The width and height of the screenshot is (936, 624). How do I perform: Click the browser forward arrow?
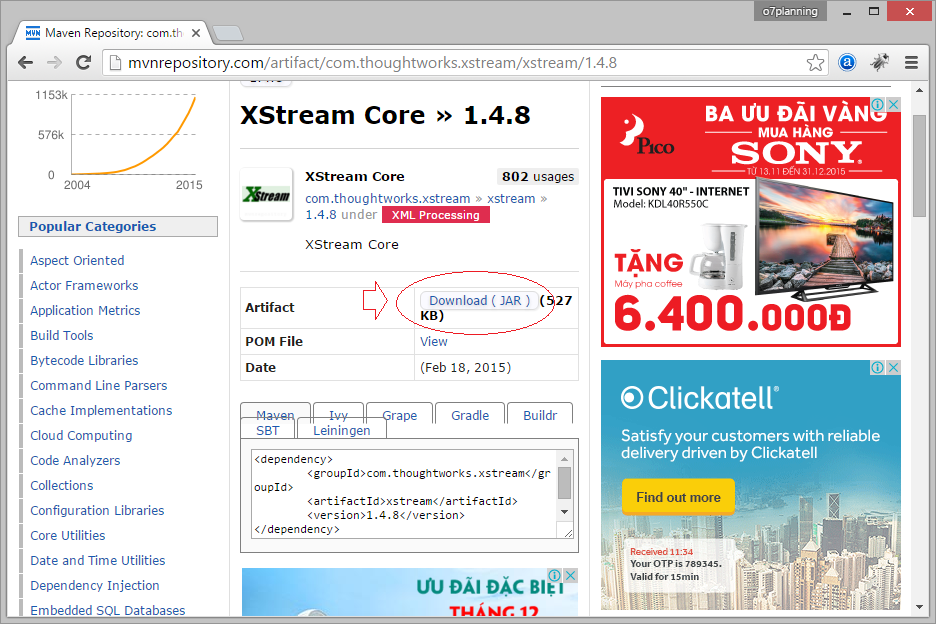coord(54,62)
